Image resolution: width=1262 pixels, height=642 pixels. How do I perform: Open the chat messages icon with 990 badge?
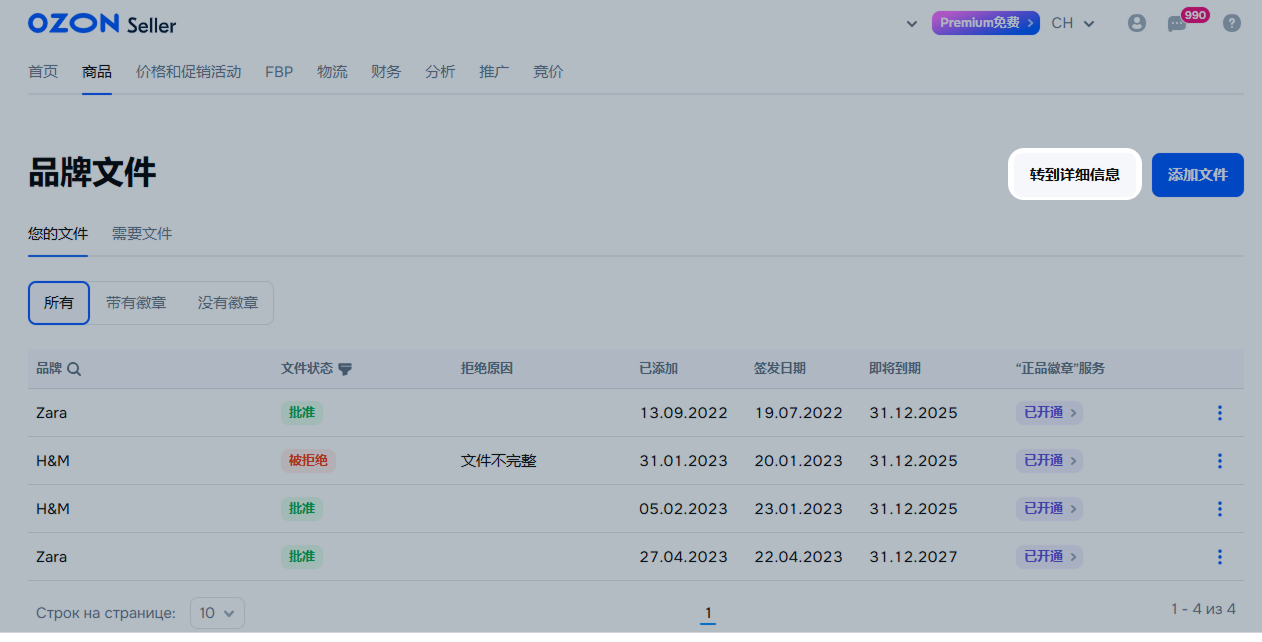[1177, 23]
